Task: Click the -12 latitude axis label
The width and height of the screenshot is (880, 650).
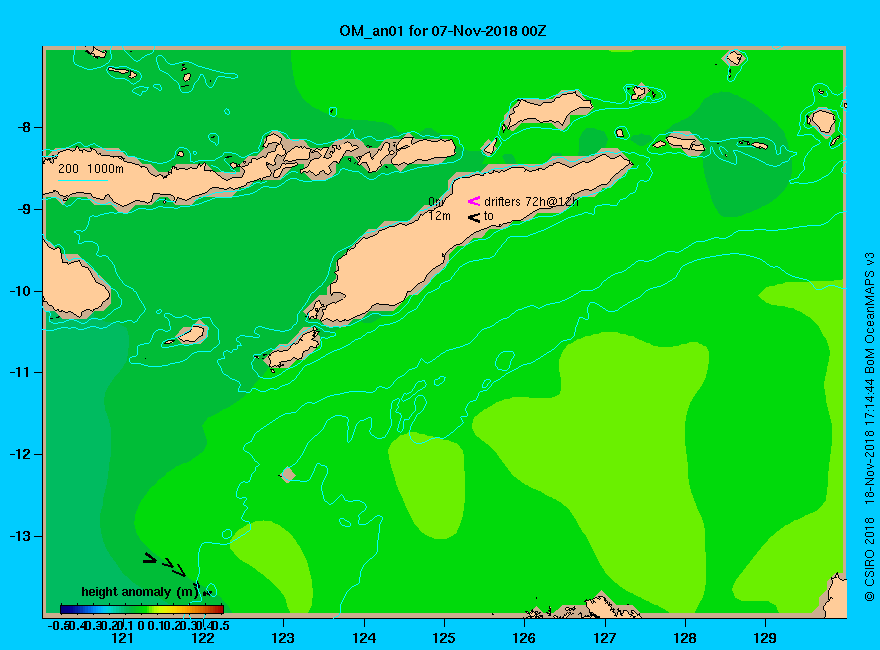Action: (x=20, y=454)
